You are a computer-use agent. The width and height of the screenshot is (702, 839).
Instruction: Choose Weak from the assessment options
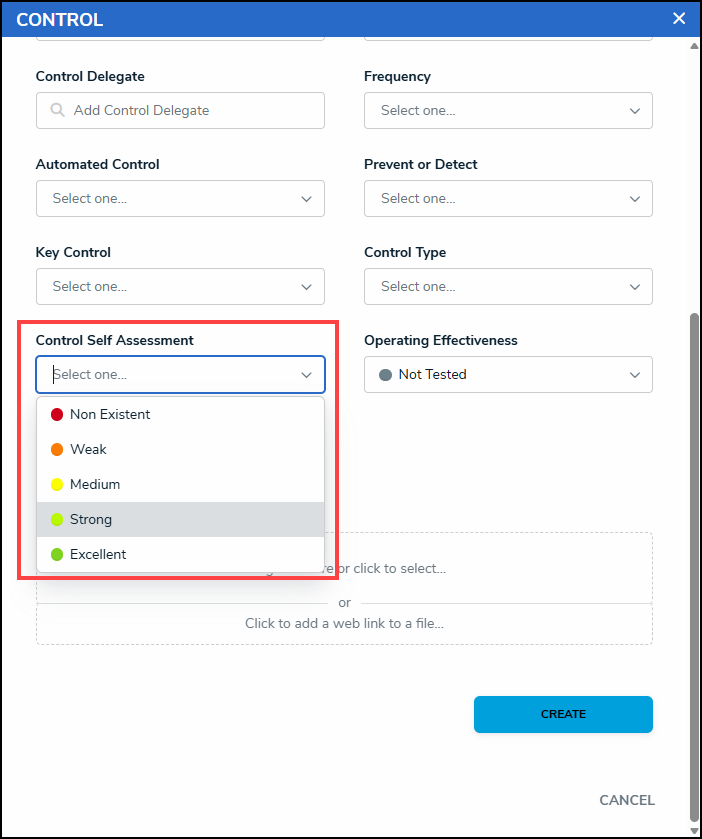pos(180,449)
